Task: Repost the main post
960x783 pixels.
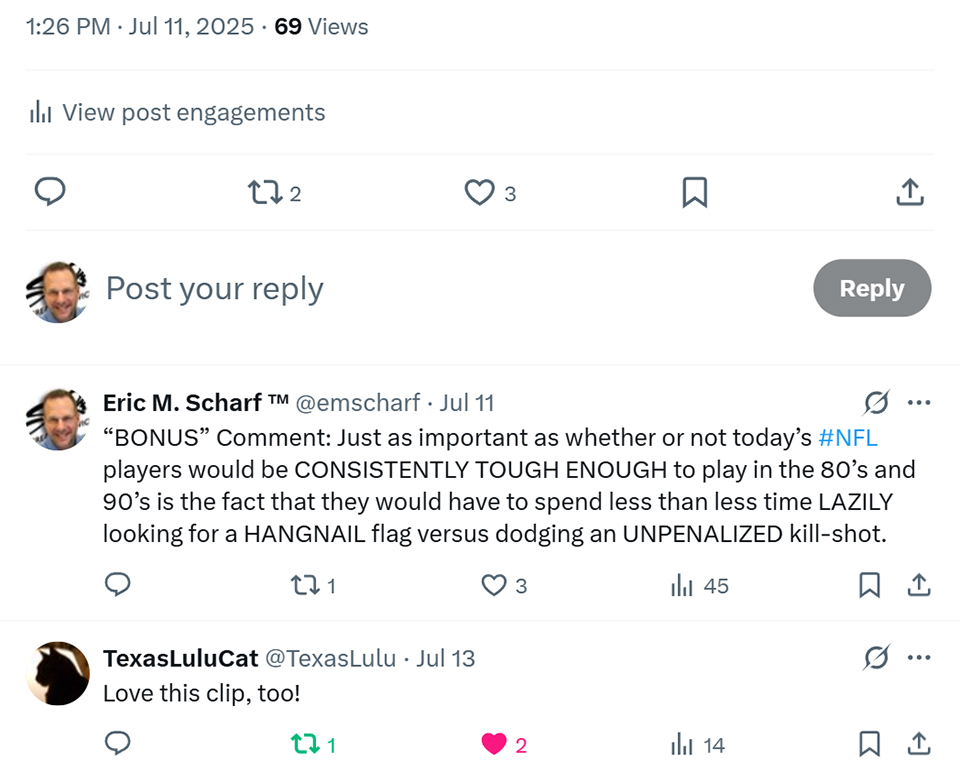Action: 265,192
